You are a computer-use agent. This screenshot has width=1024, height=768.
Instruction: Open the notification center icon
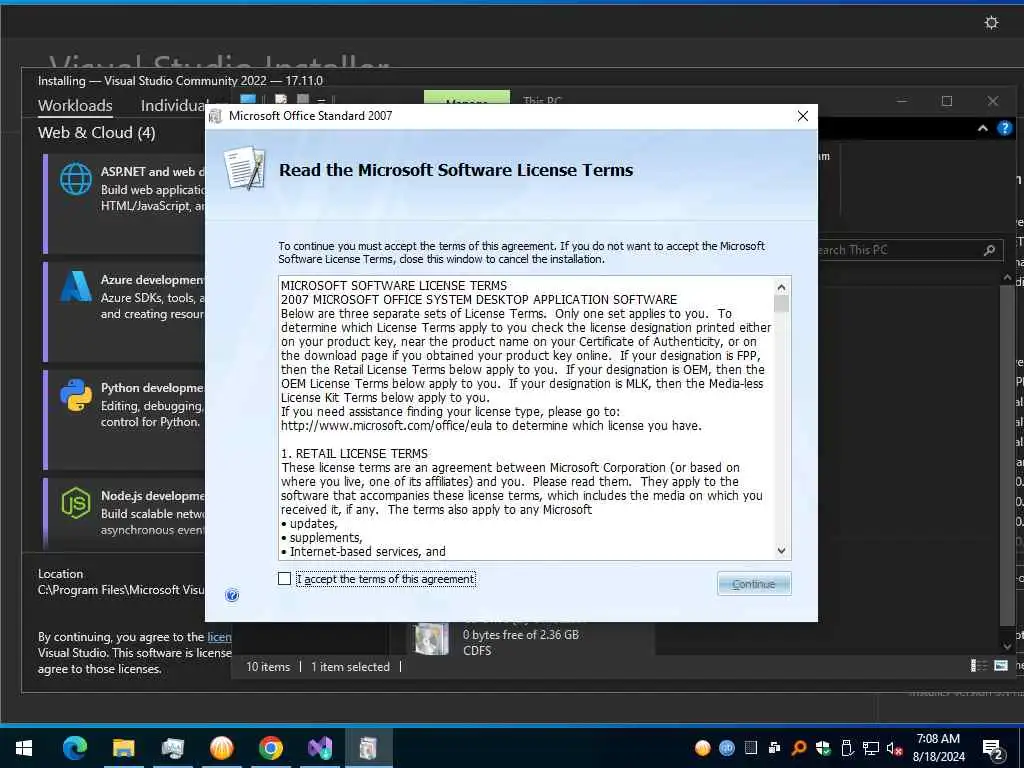(993, 749)
